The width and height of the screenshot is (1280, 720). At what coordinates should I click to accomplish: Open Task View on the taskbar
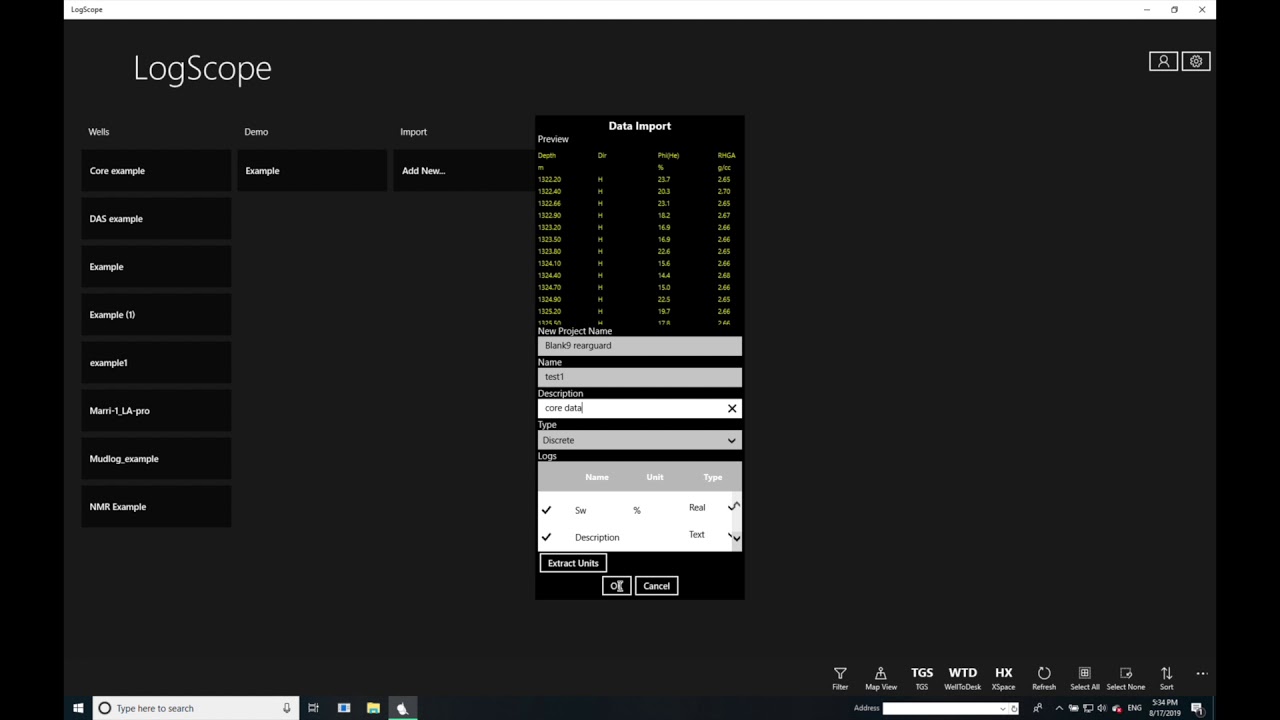[x=313, y=708]
